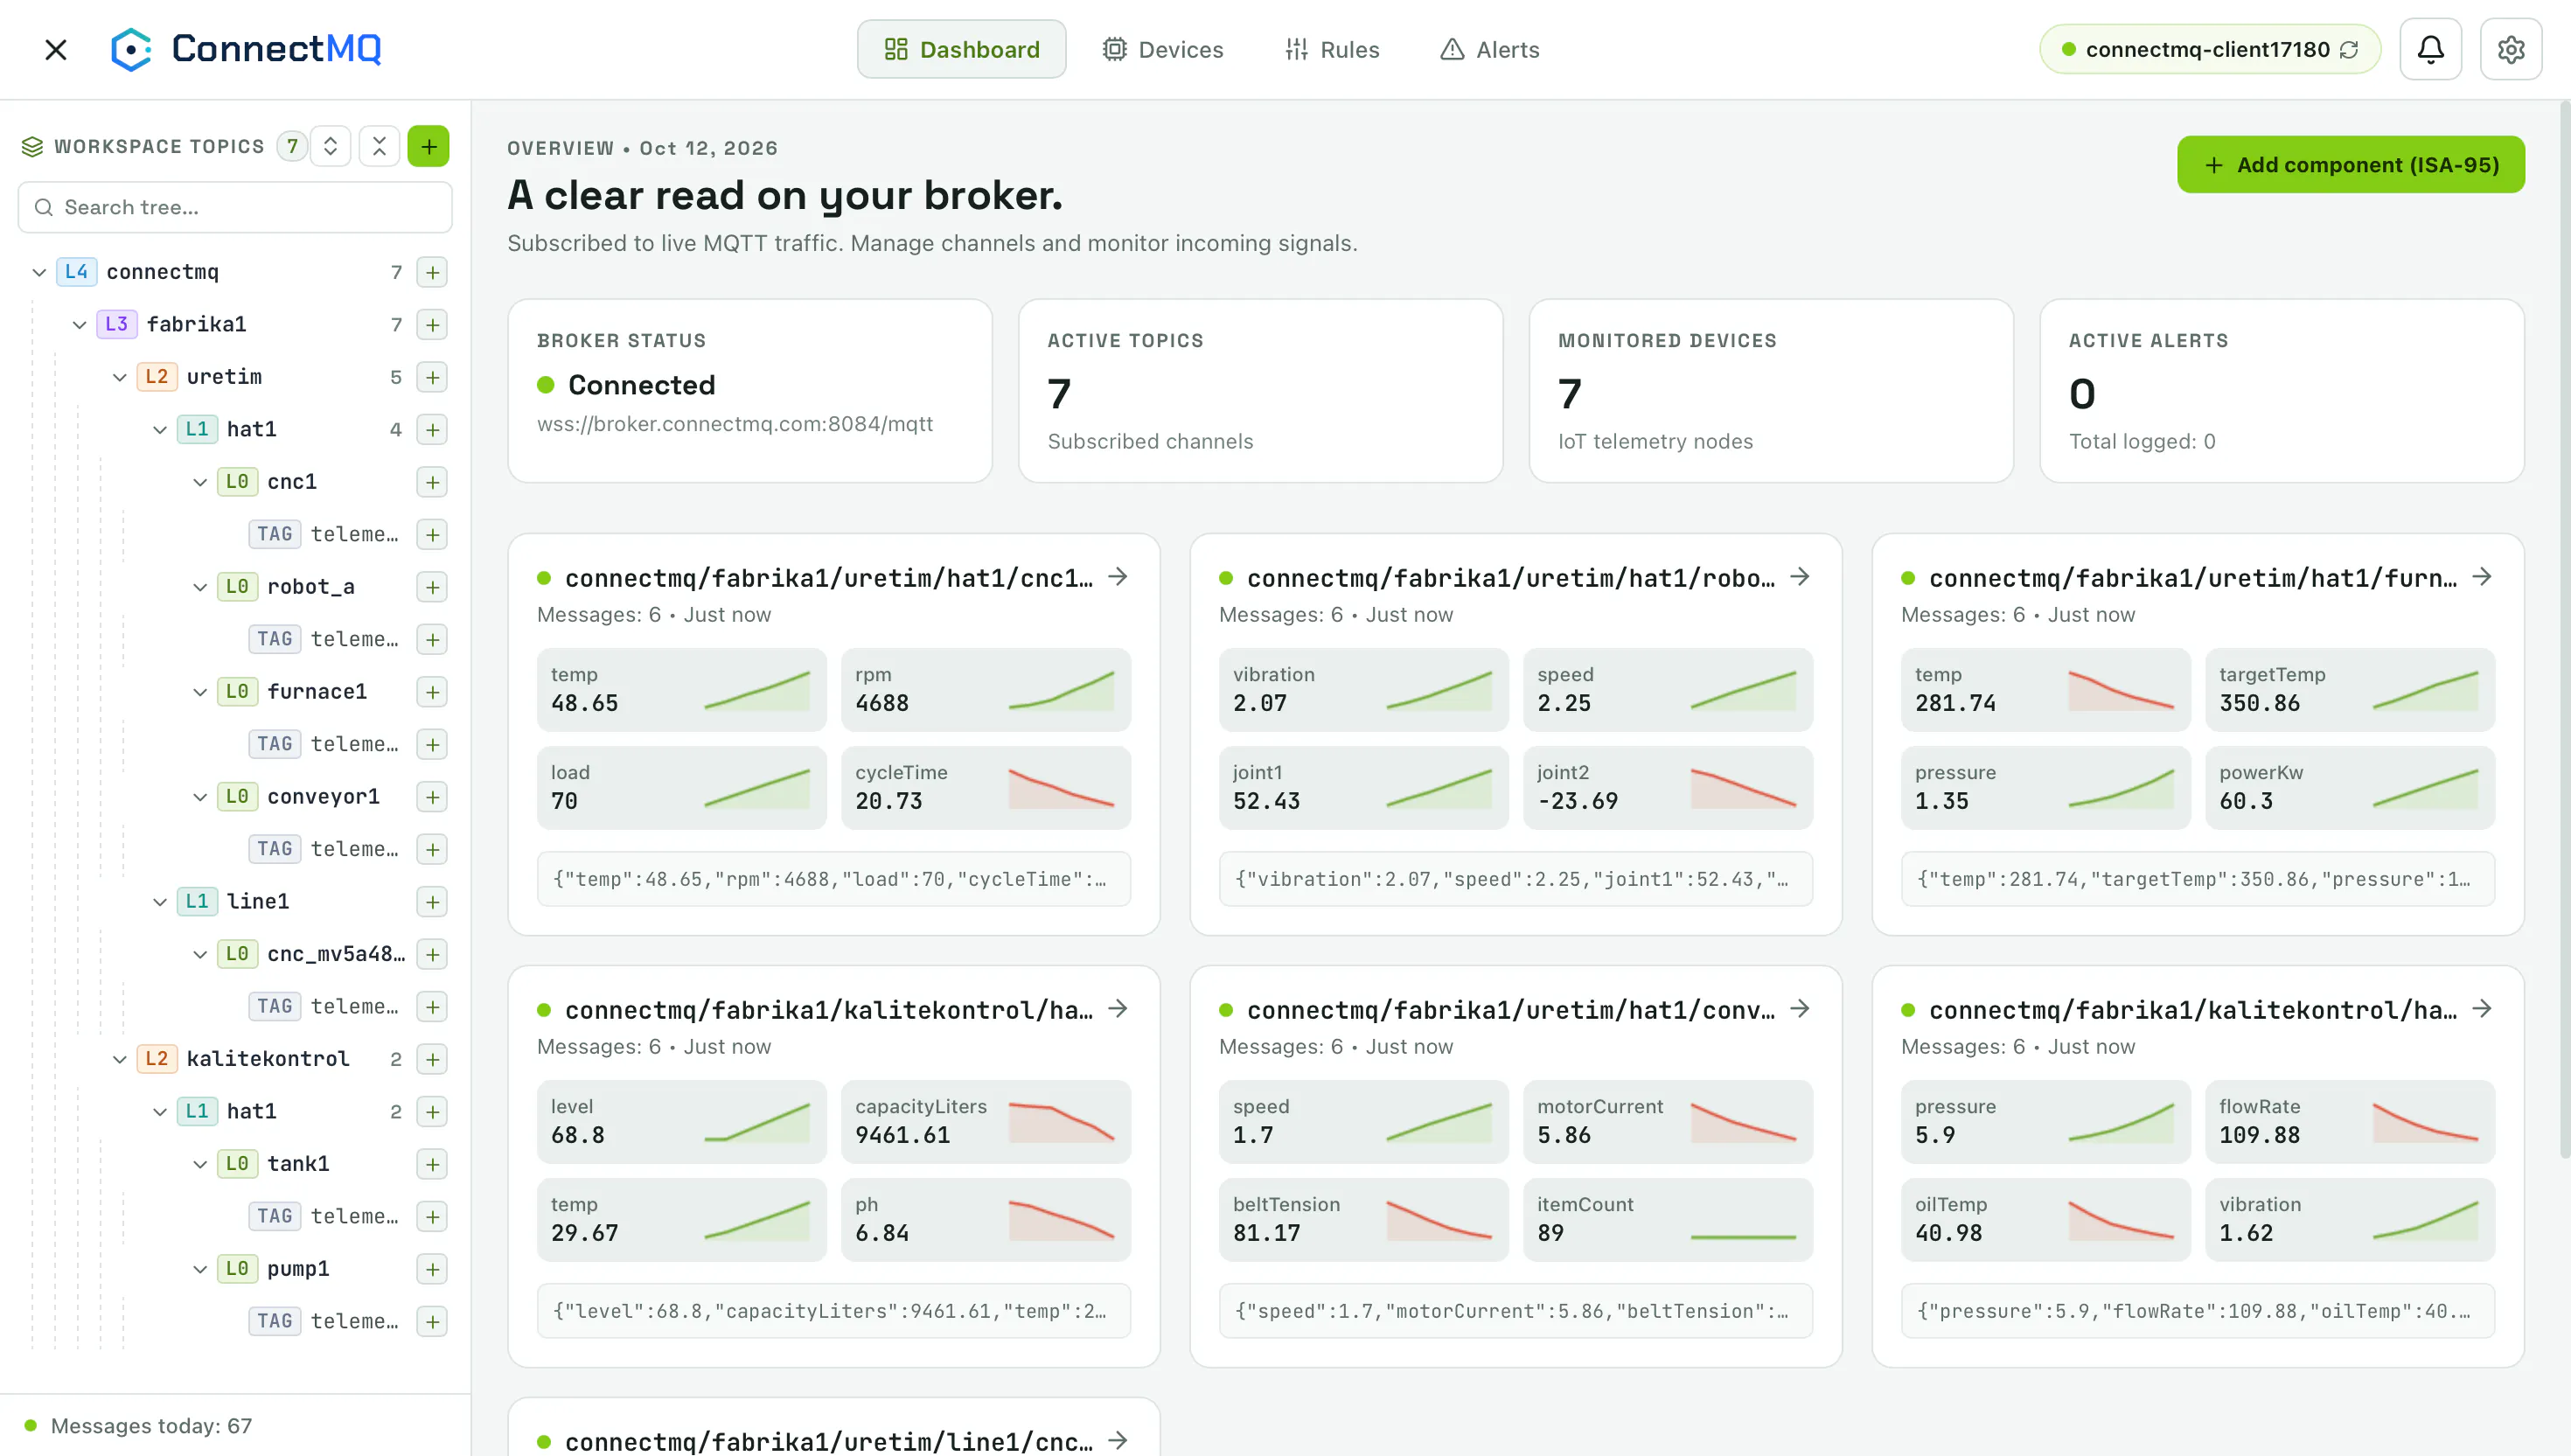Close the sidebar with the X icon
This screenshot has height=1456, width=2571.
click(x=56, y=49)
